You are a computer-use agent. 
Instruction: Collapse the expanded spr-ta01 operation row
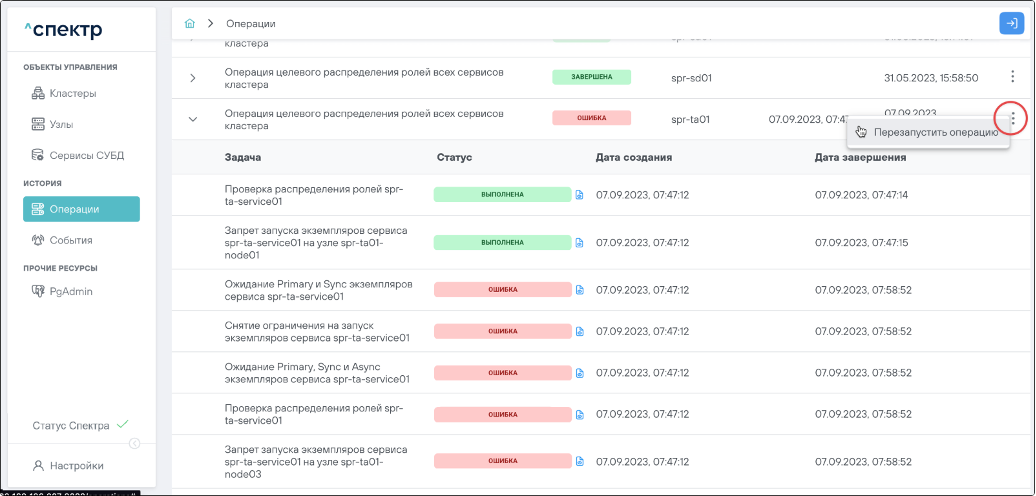[193, 120]
